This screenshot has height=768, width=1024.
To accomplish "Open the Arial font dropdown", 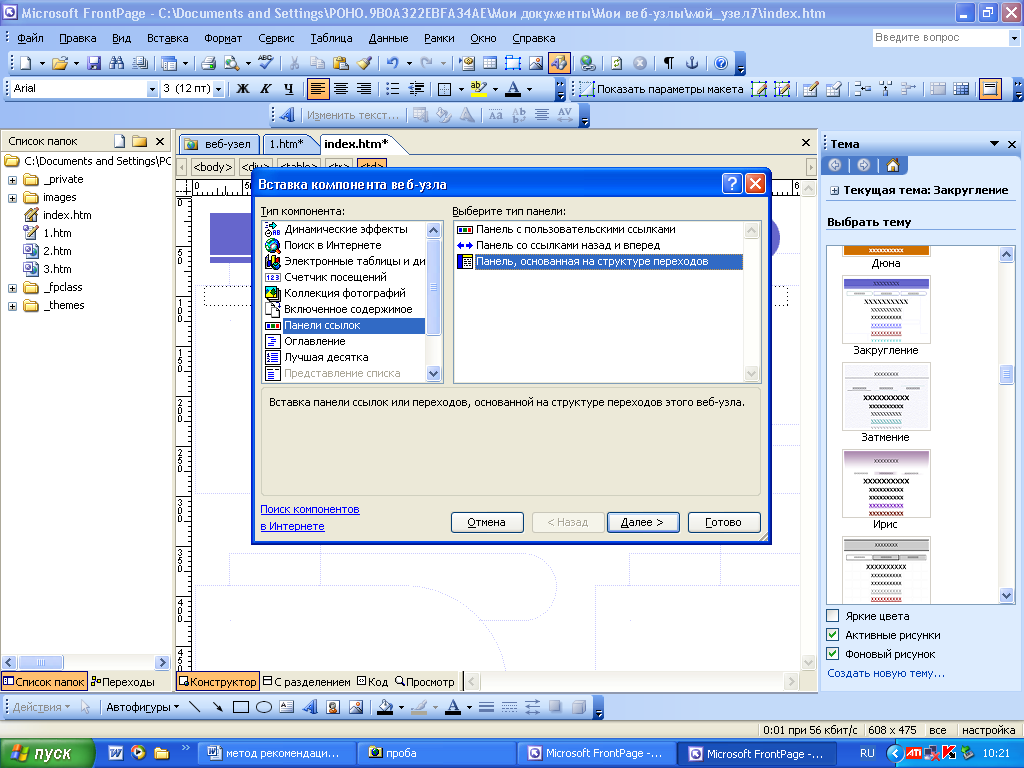I will point(152,89).
